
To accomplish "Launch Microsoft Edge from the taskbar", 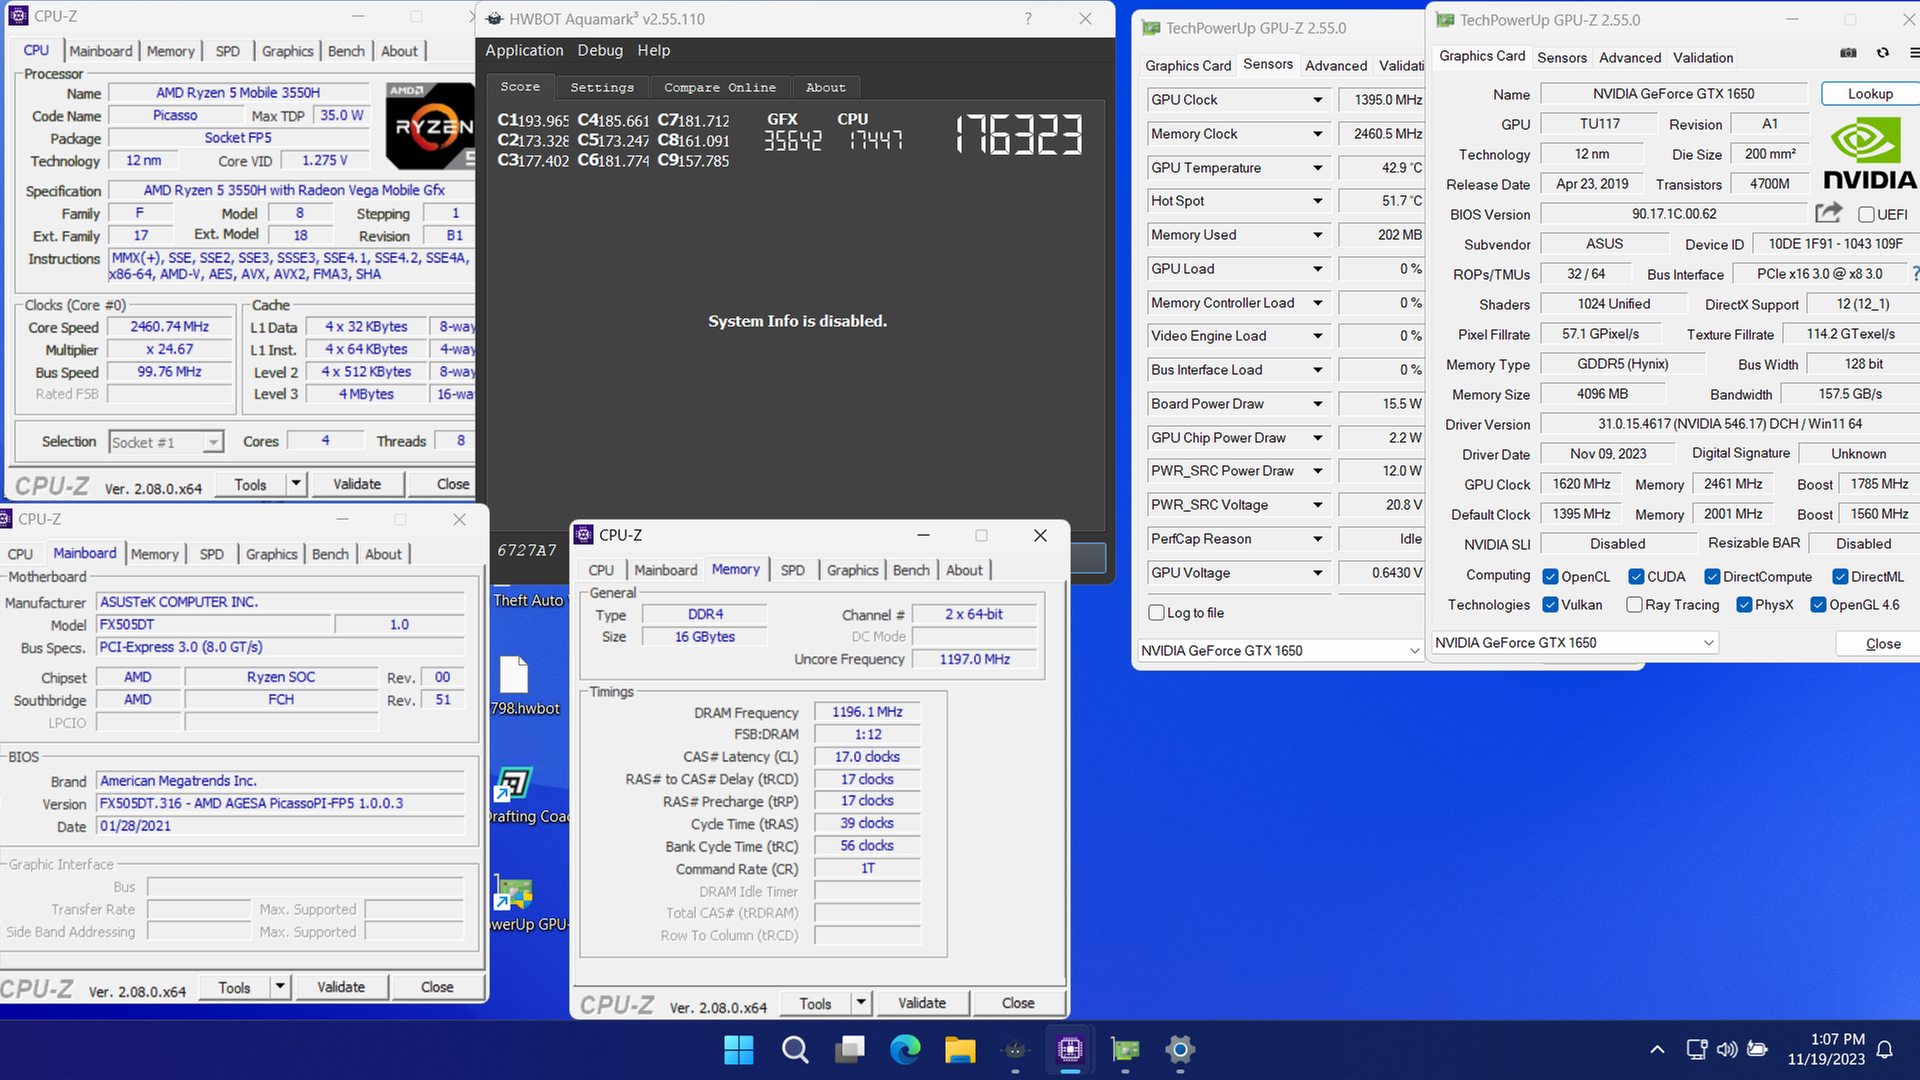I will (x=906, y=1050).
